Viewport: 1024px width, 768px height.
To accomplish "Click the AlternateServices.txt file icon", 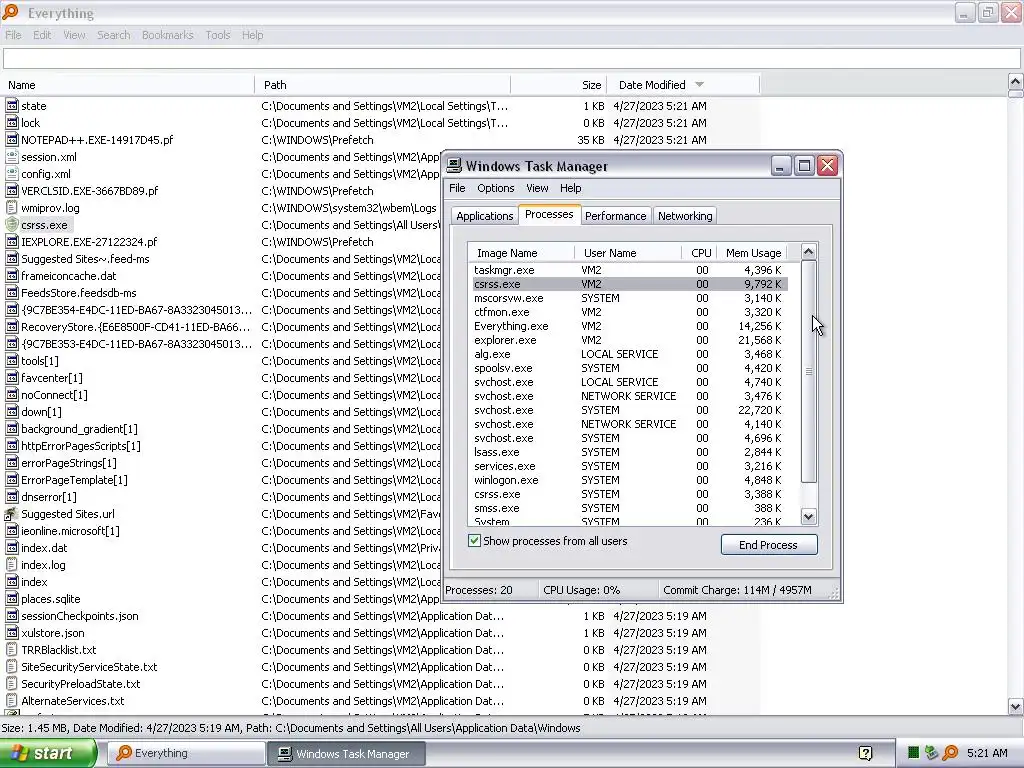I will [12, 701].
